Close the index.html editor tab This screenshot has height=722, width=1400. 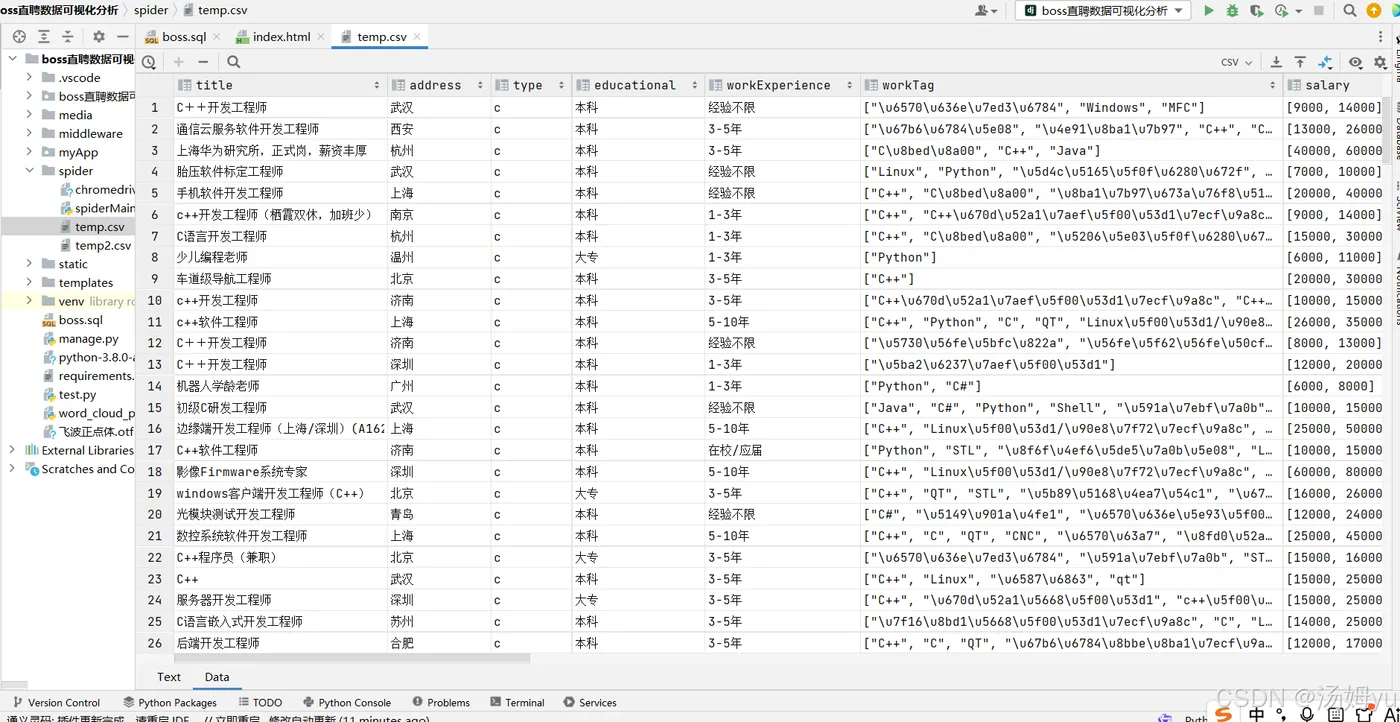coord(321,37)
